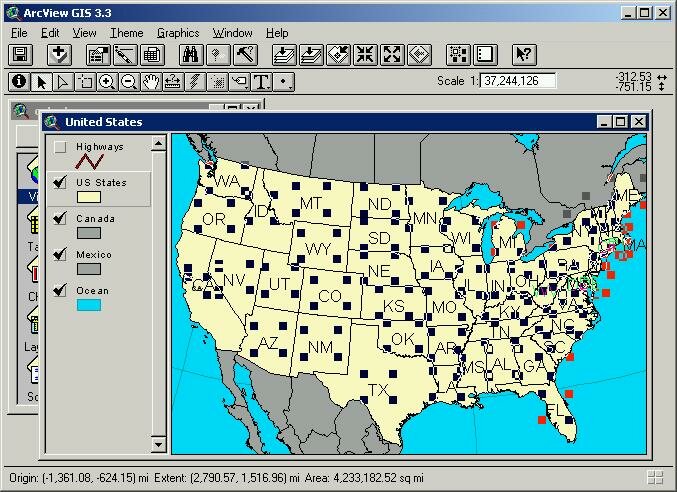Maximize the United States view window

click(x=620, y=122)
